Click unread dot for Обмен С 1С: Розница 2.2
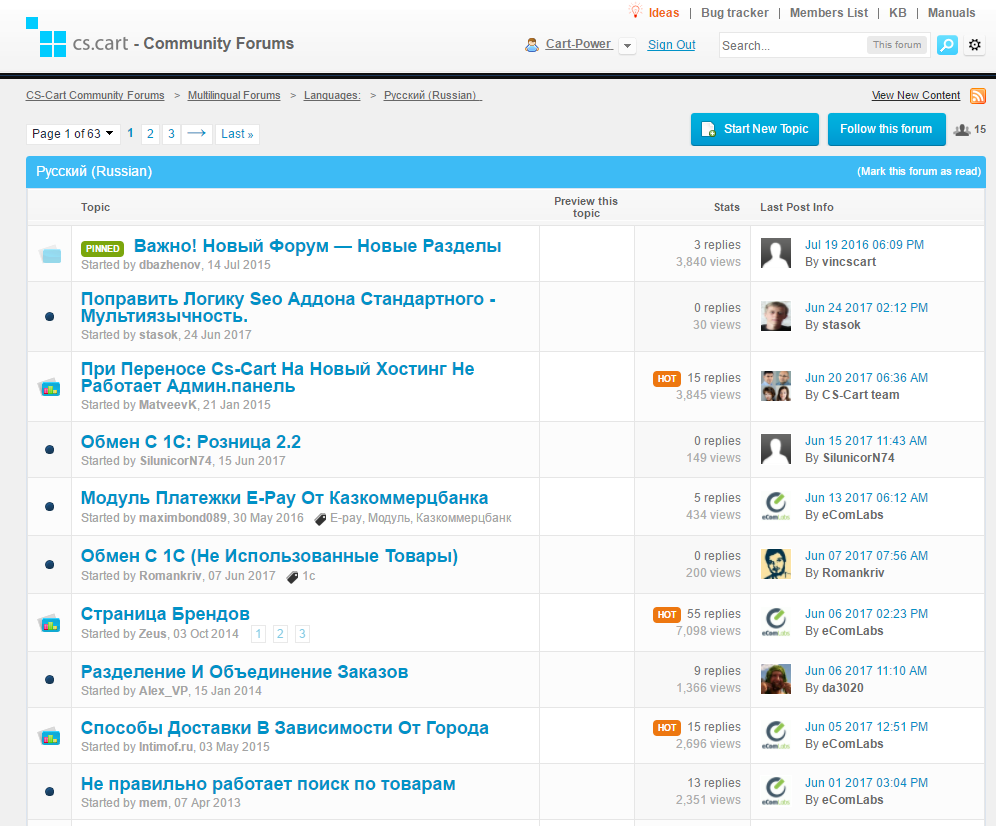The height and width of the screenshot is (826, 996). tap(50, 450)
